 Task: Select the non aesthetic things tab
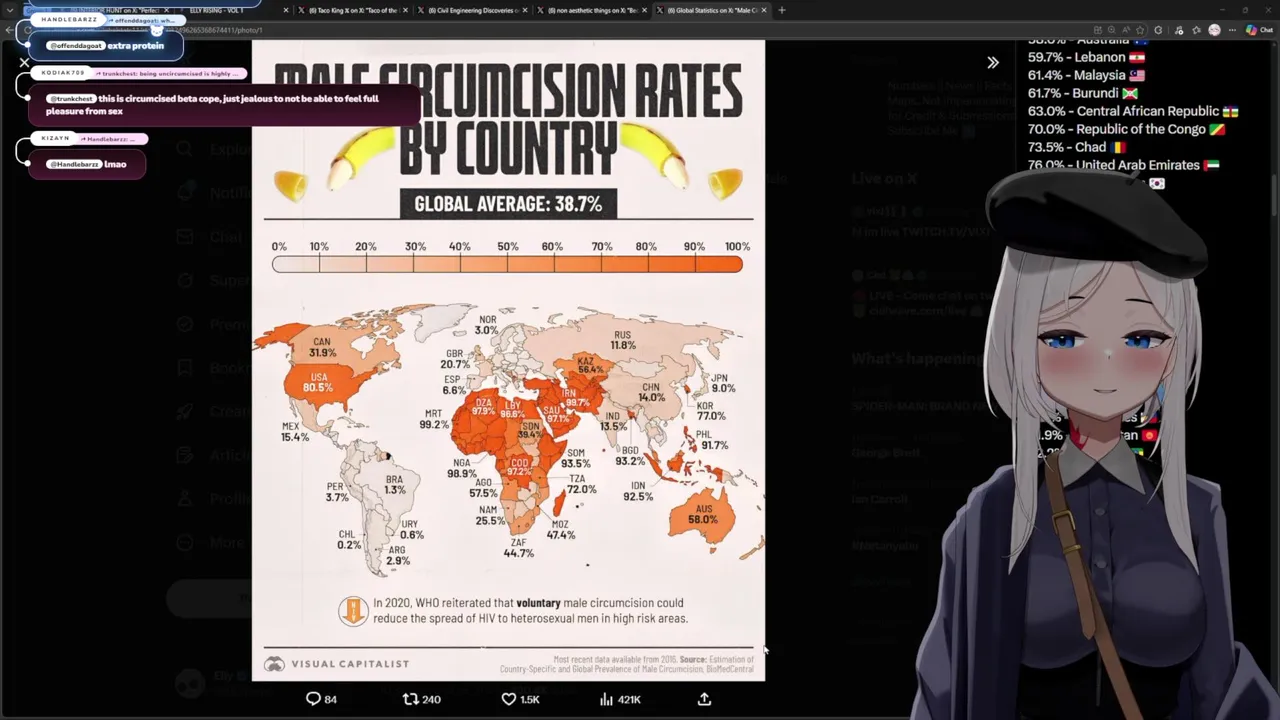click(x=590, y=10)
